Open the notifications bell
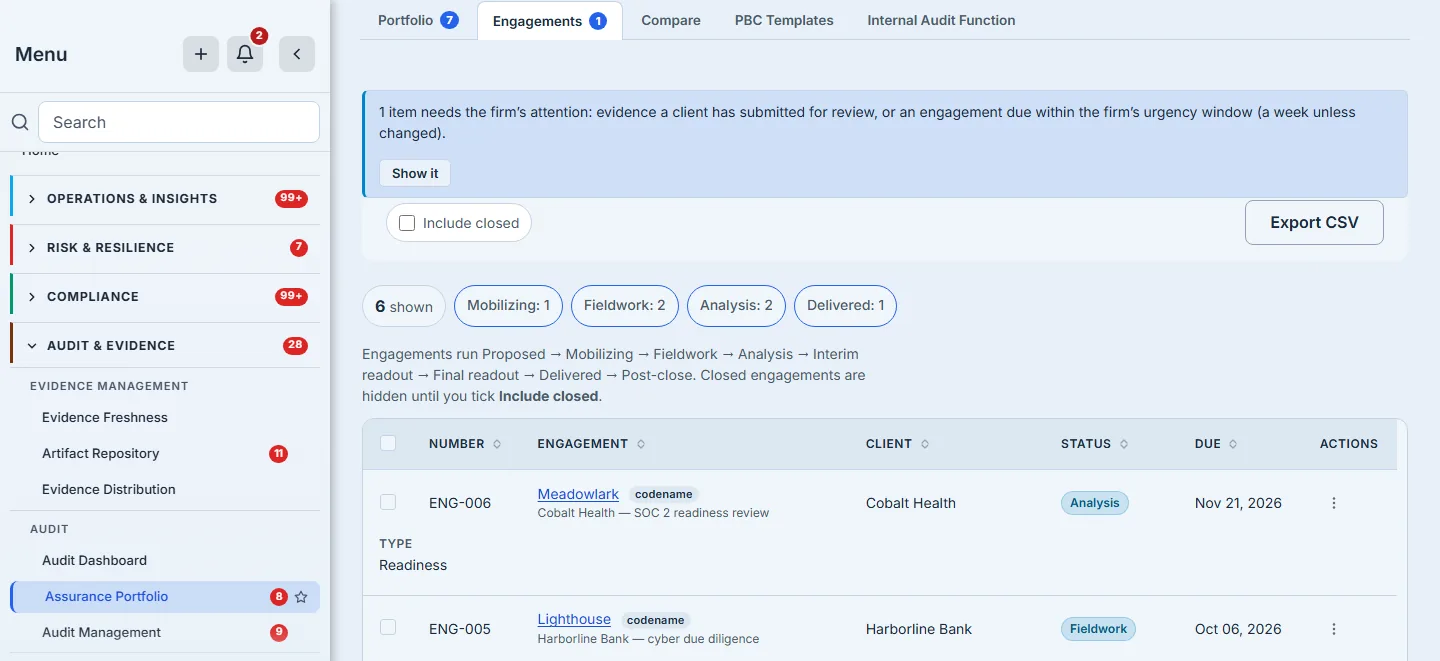This screenshot has height=661, width=1440. coord(245,54)
